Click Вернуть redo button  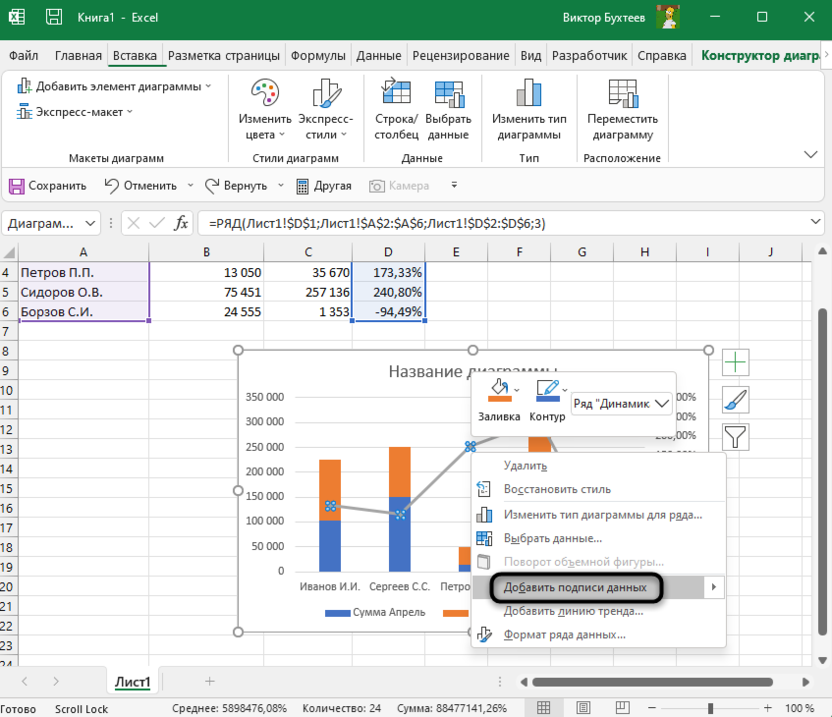[236, 186]
